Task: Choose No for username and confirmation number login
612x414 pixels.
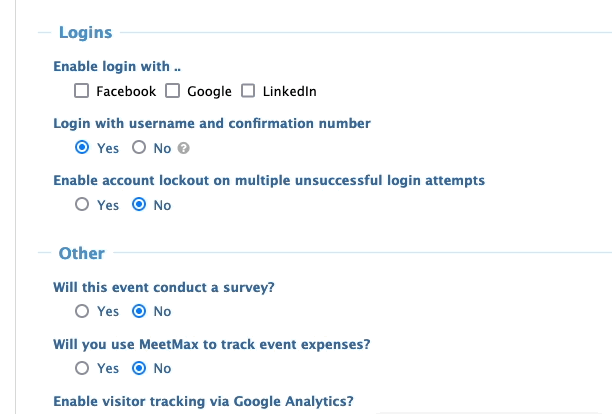Action: click(140, 148)
